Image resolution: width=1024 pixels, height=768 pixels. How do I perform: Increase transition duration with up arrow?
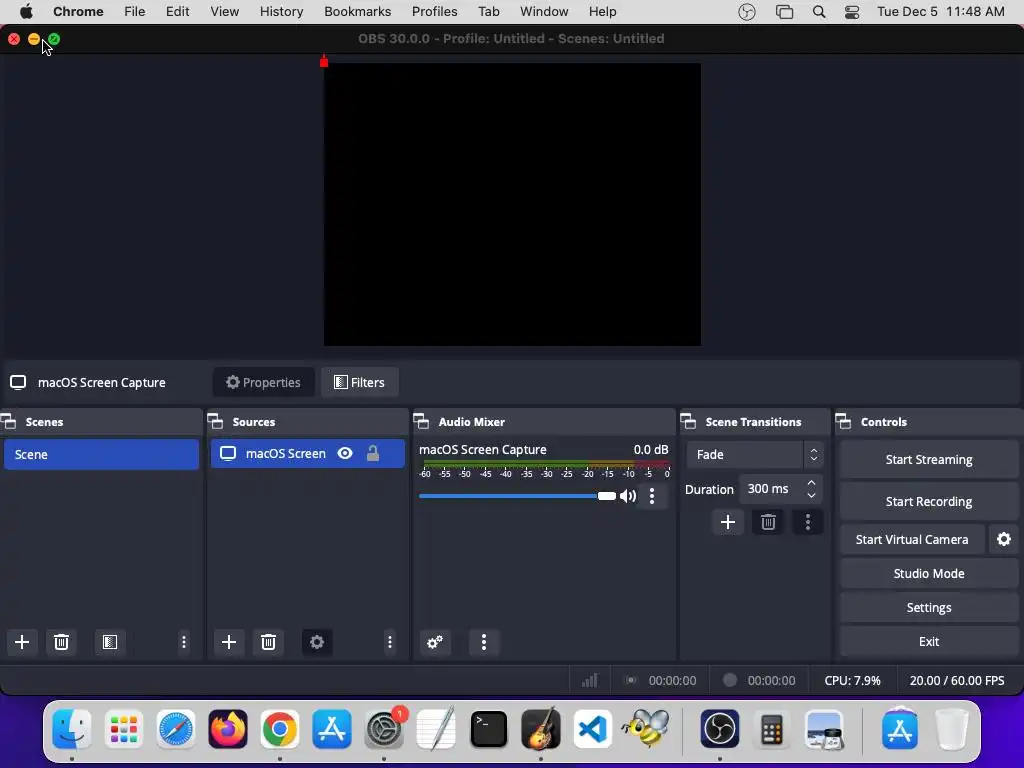click(x=811, y=483)
